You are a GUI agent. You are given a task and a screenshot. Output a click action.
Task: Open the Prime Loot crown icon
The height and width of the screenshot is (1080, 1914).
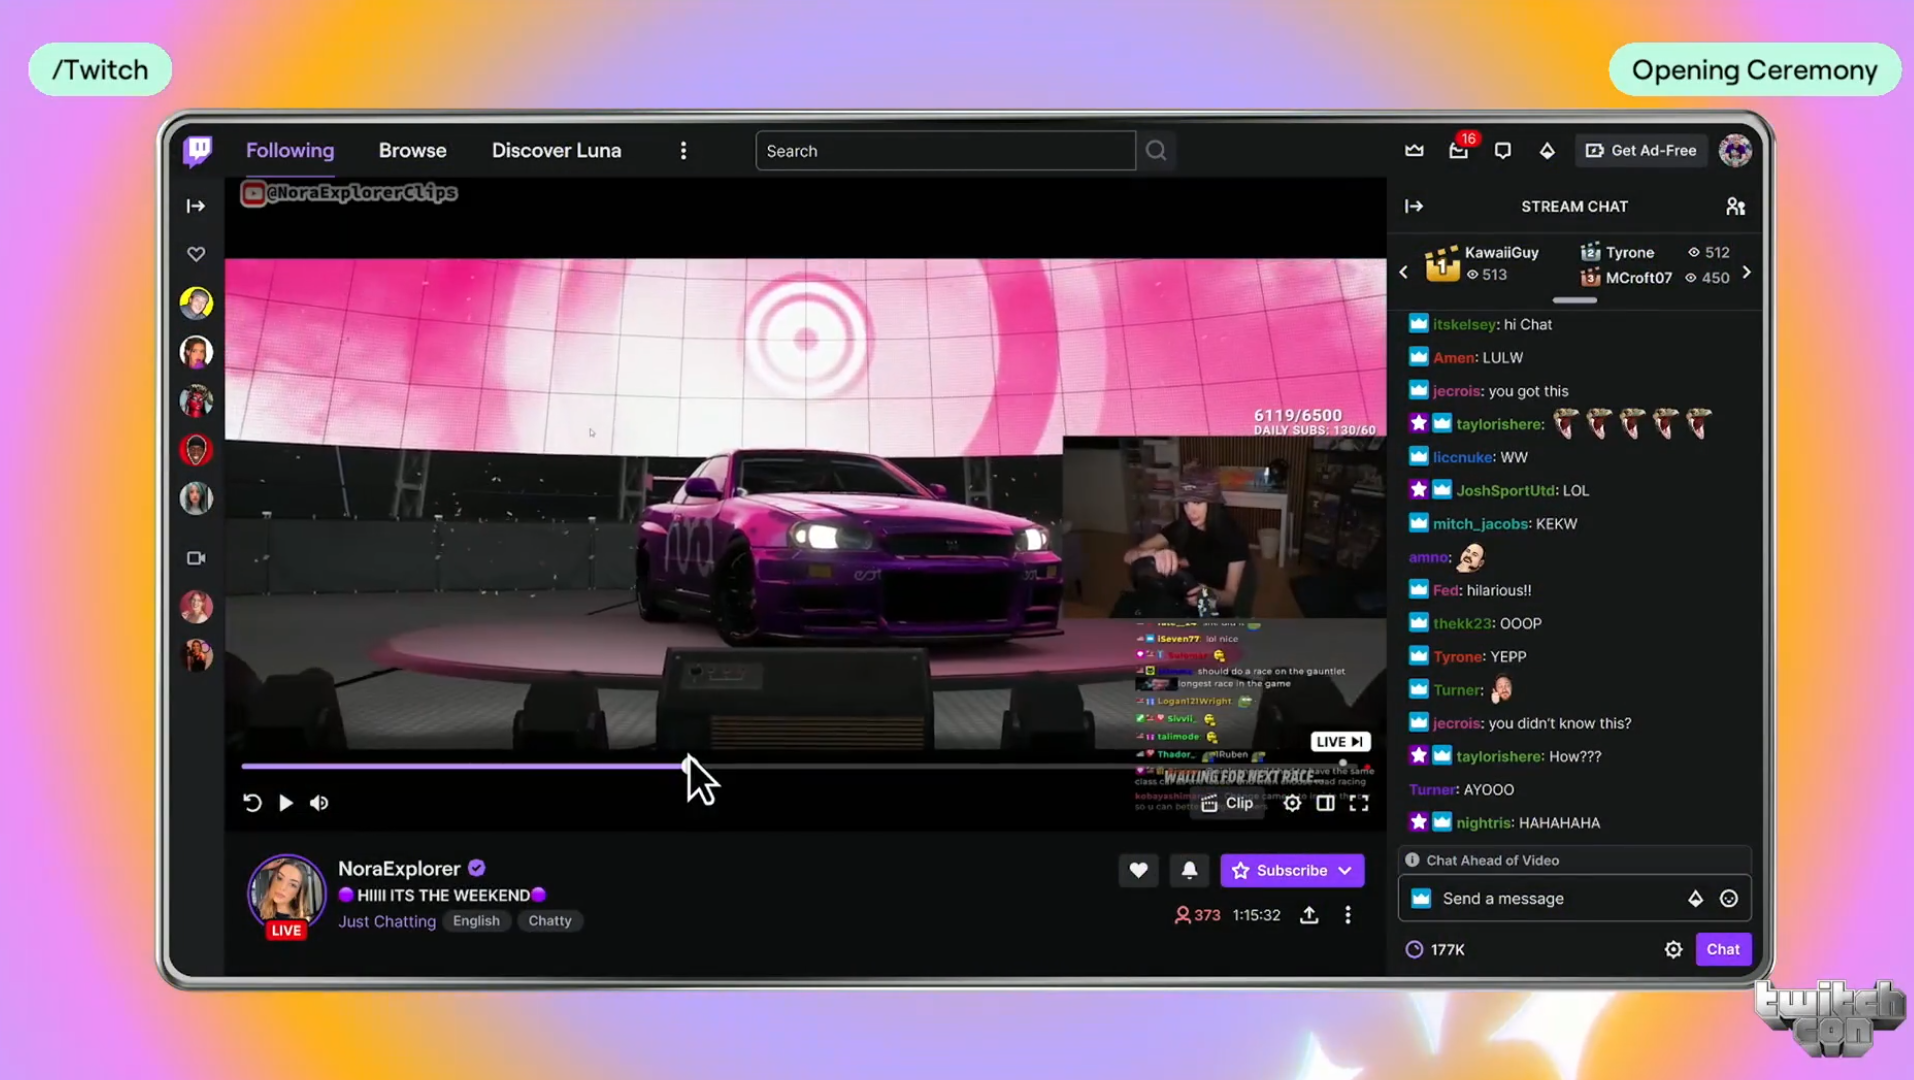point(1414,150)
